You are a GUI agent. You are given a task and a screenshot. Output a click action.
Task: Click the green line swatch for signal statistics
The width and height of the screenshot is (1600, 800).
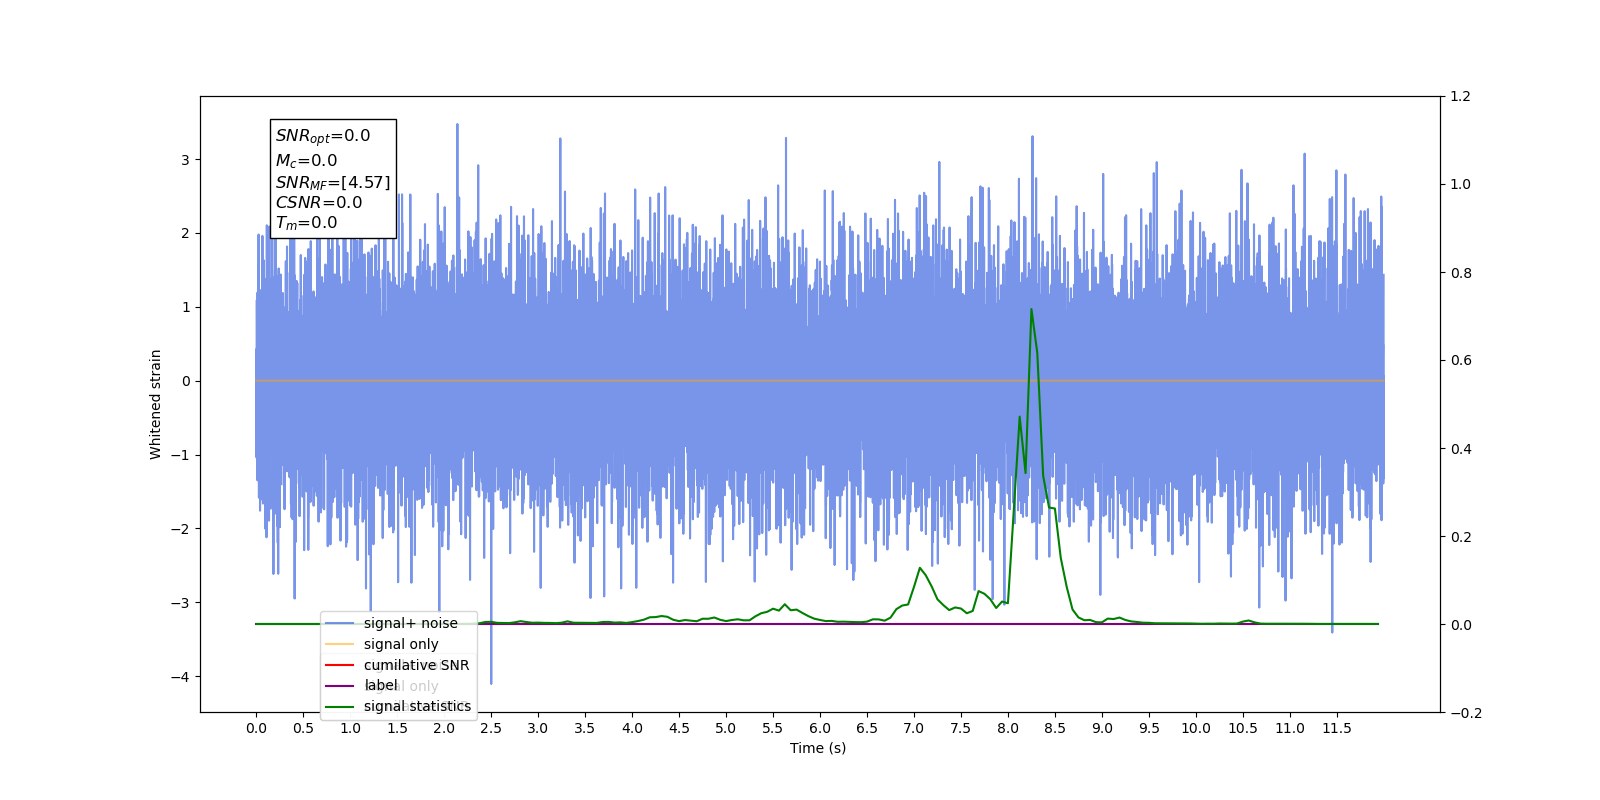pos(340,706)
